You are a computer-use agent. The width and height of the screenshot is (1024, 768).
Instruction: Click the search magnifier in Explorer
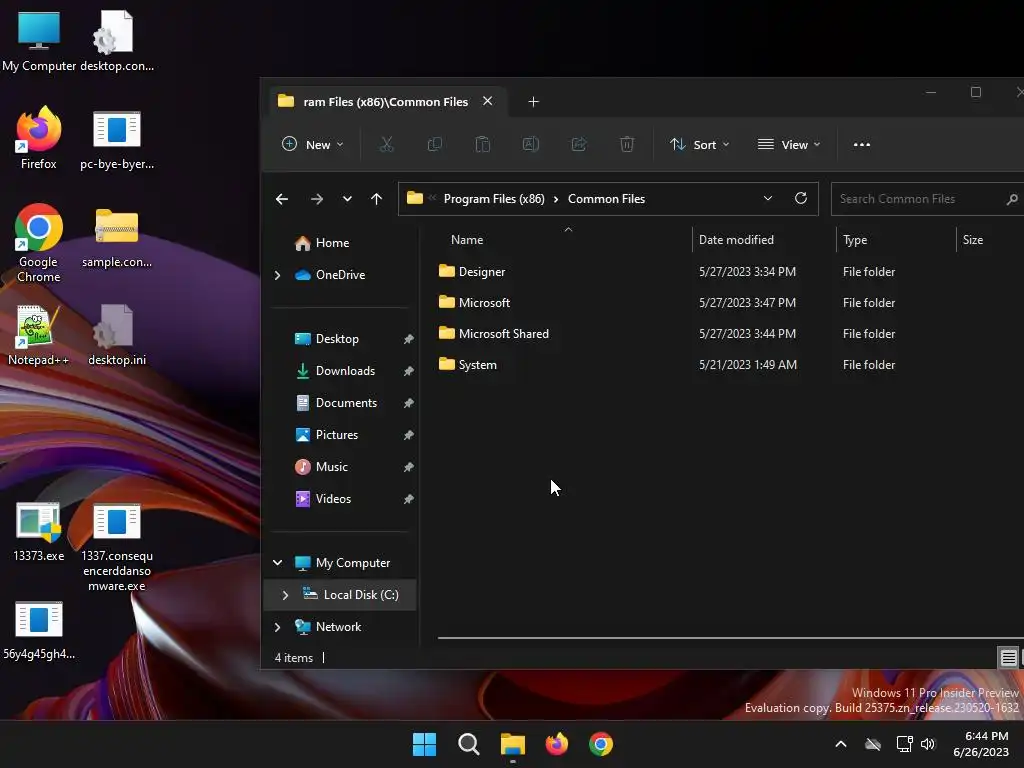pos(1012,199)
